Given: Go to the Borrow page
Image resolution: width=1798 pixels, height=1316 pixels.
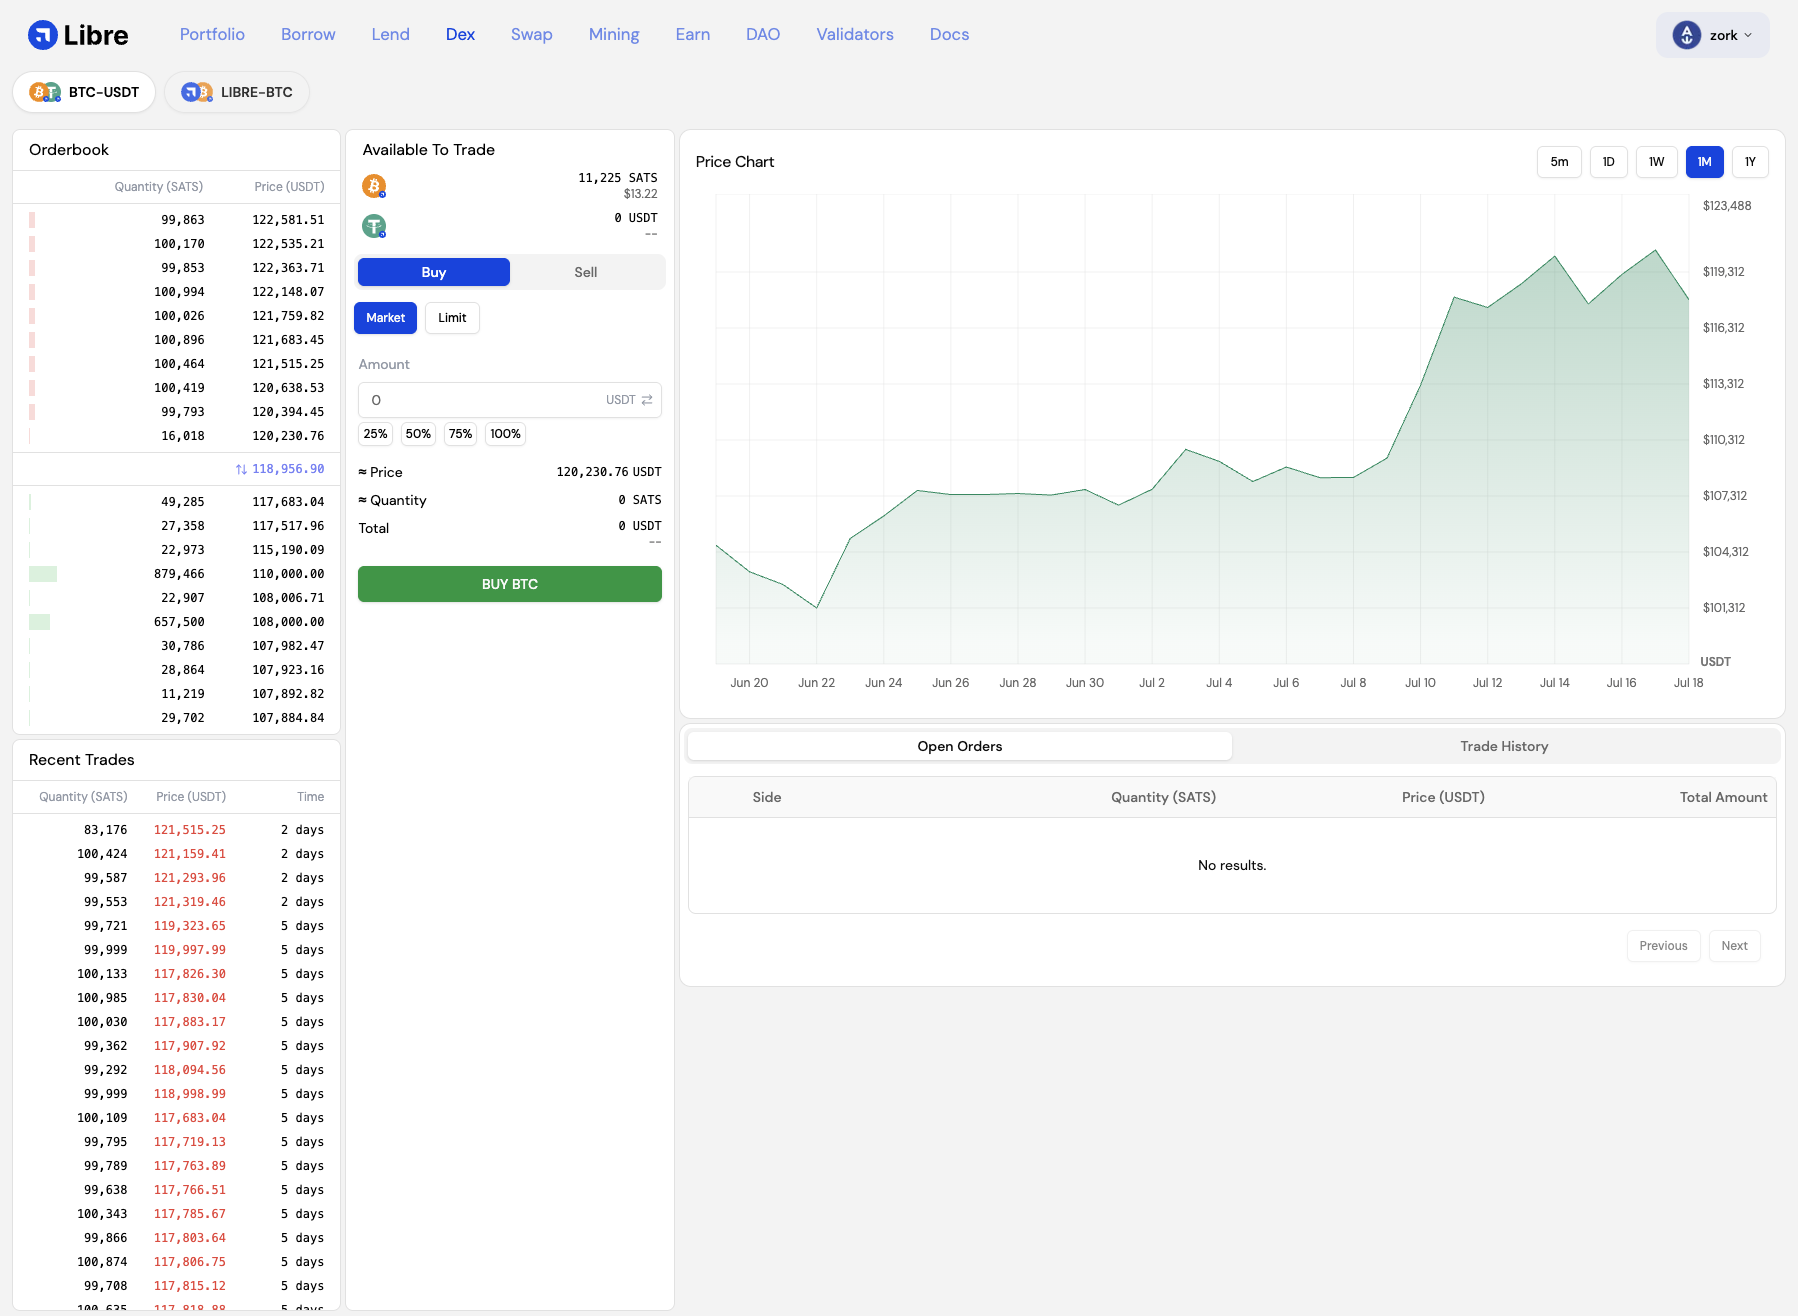Looking at the screenshot, I should point(308,34).
